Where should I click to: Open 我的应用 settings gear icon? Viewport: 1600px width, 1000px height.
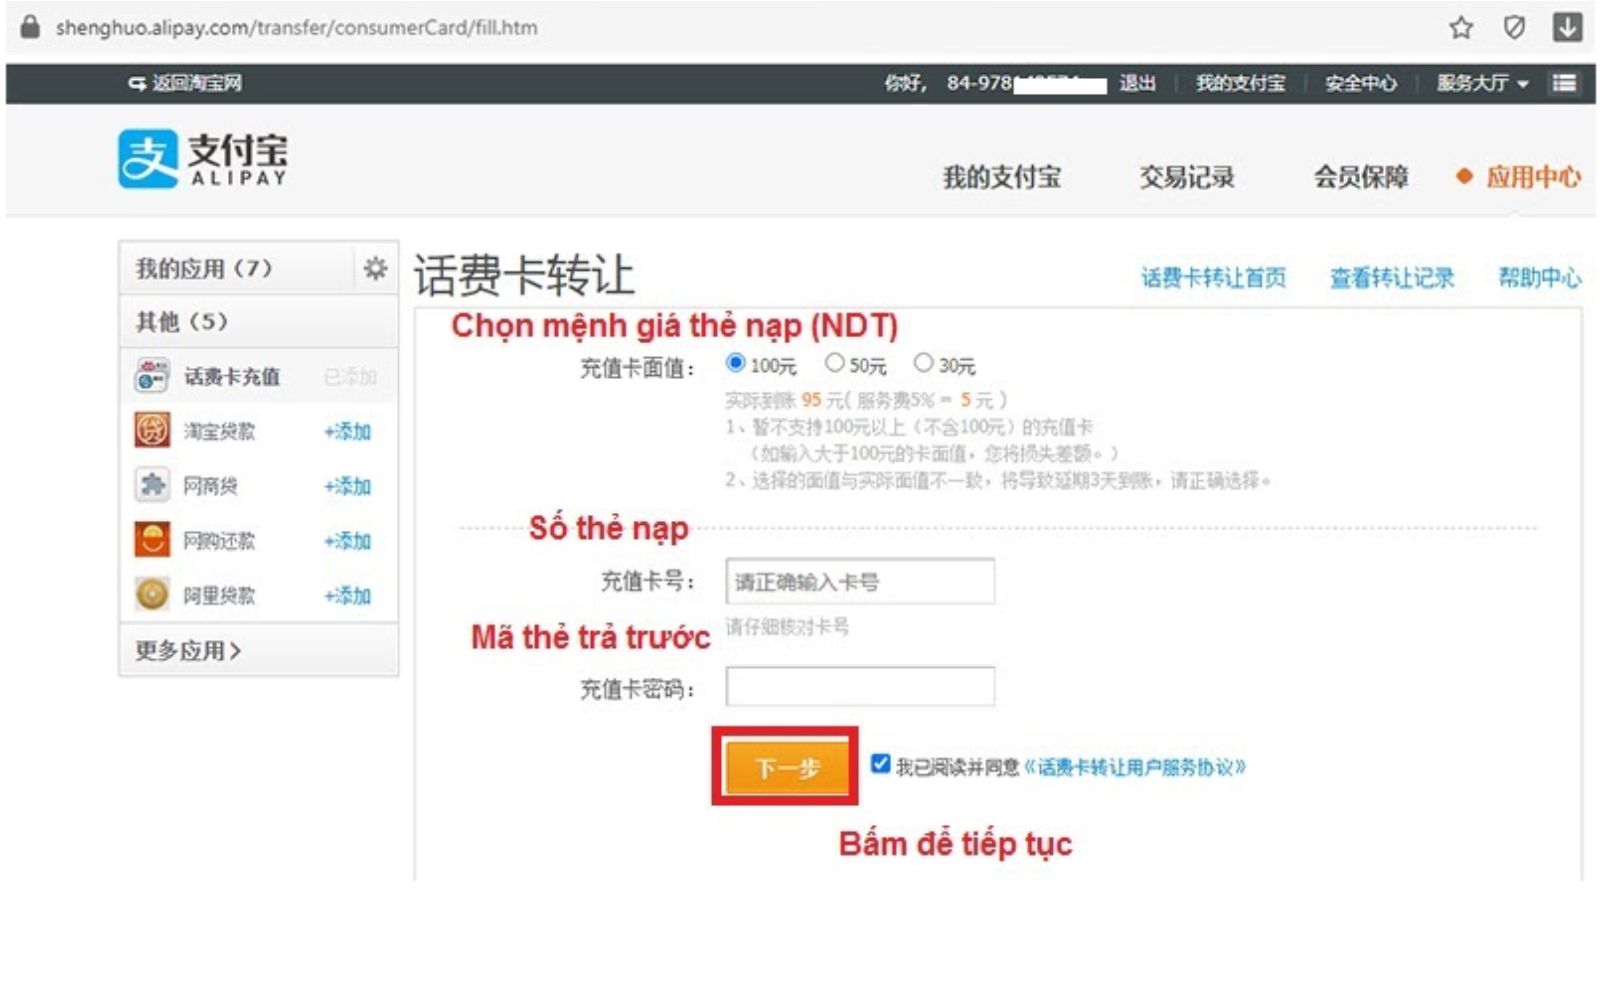coord(375,268)
